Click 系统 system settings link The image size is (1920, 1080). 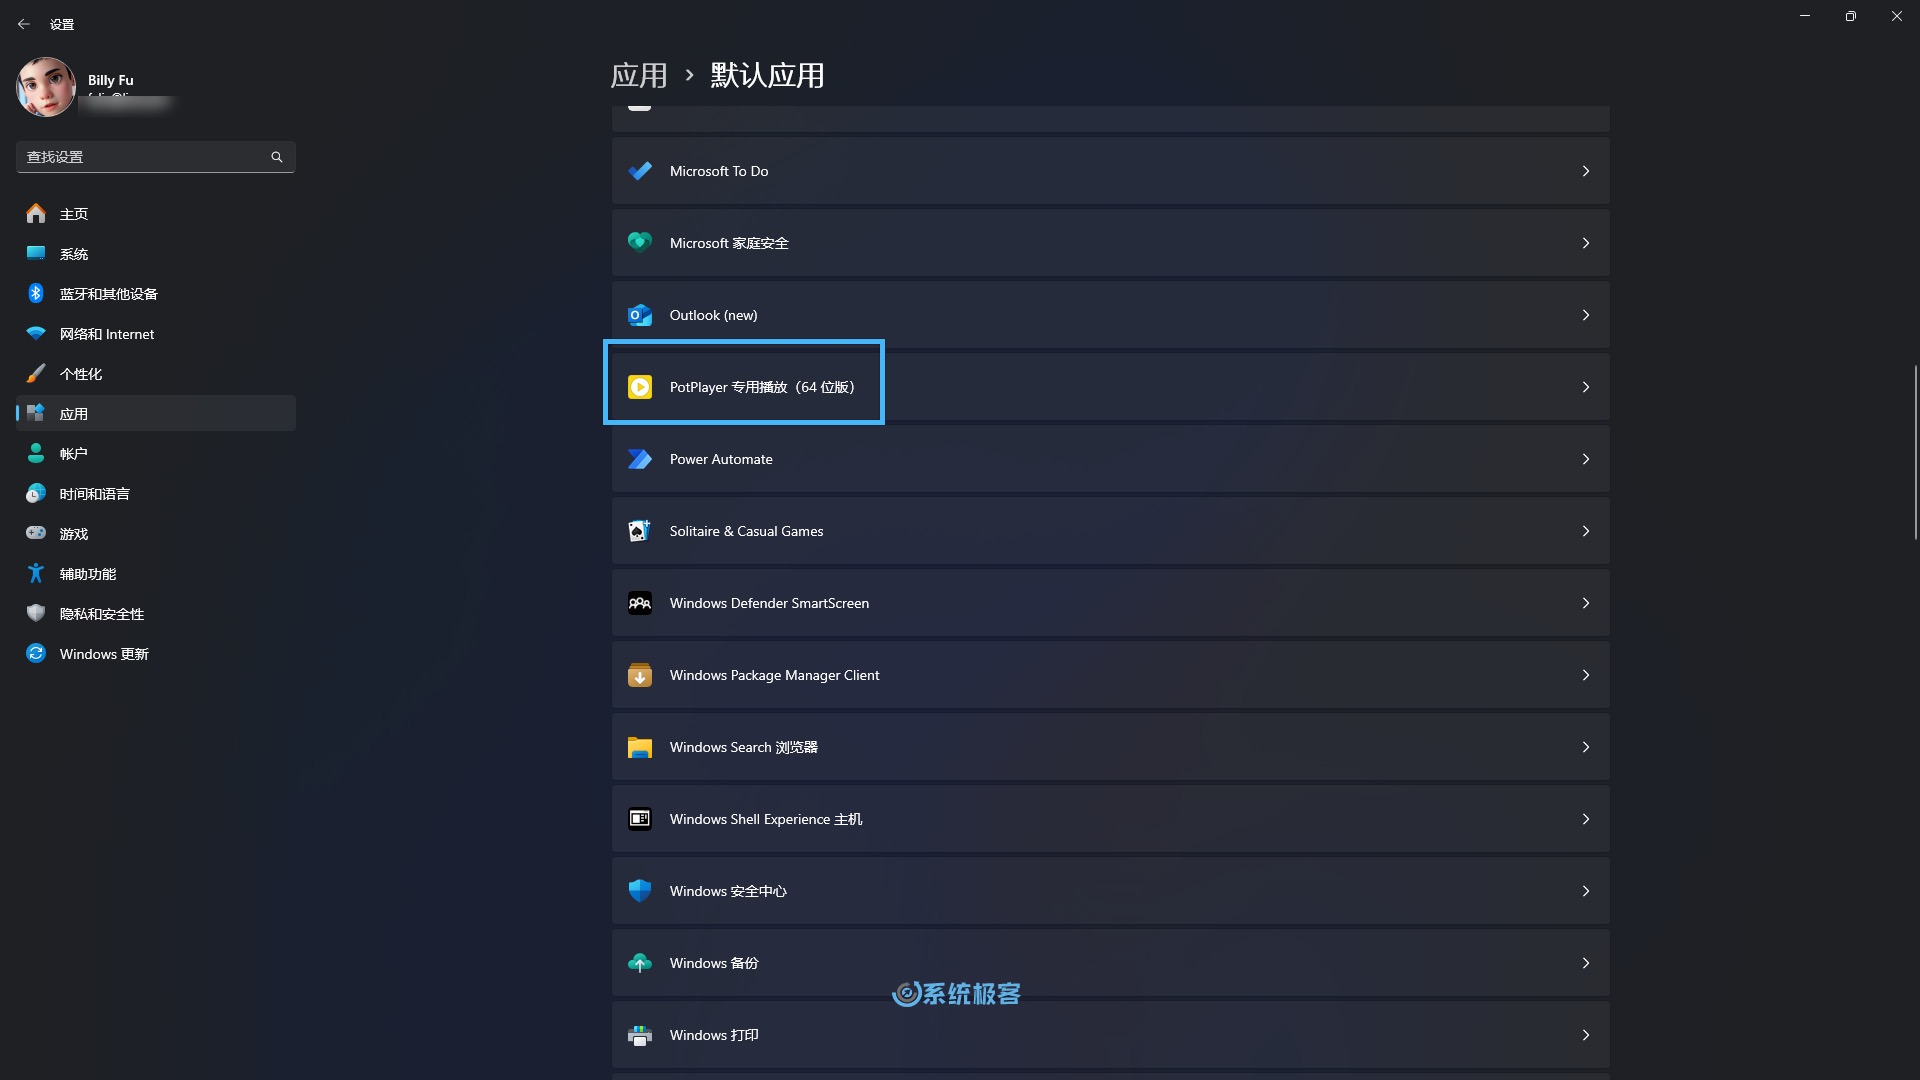73,253
